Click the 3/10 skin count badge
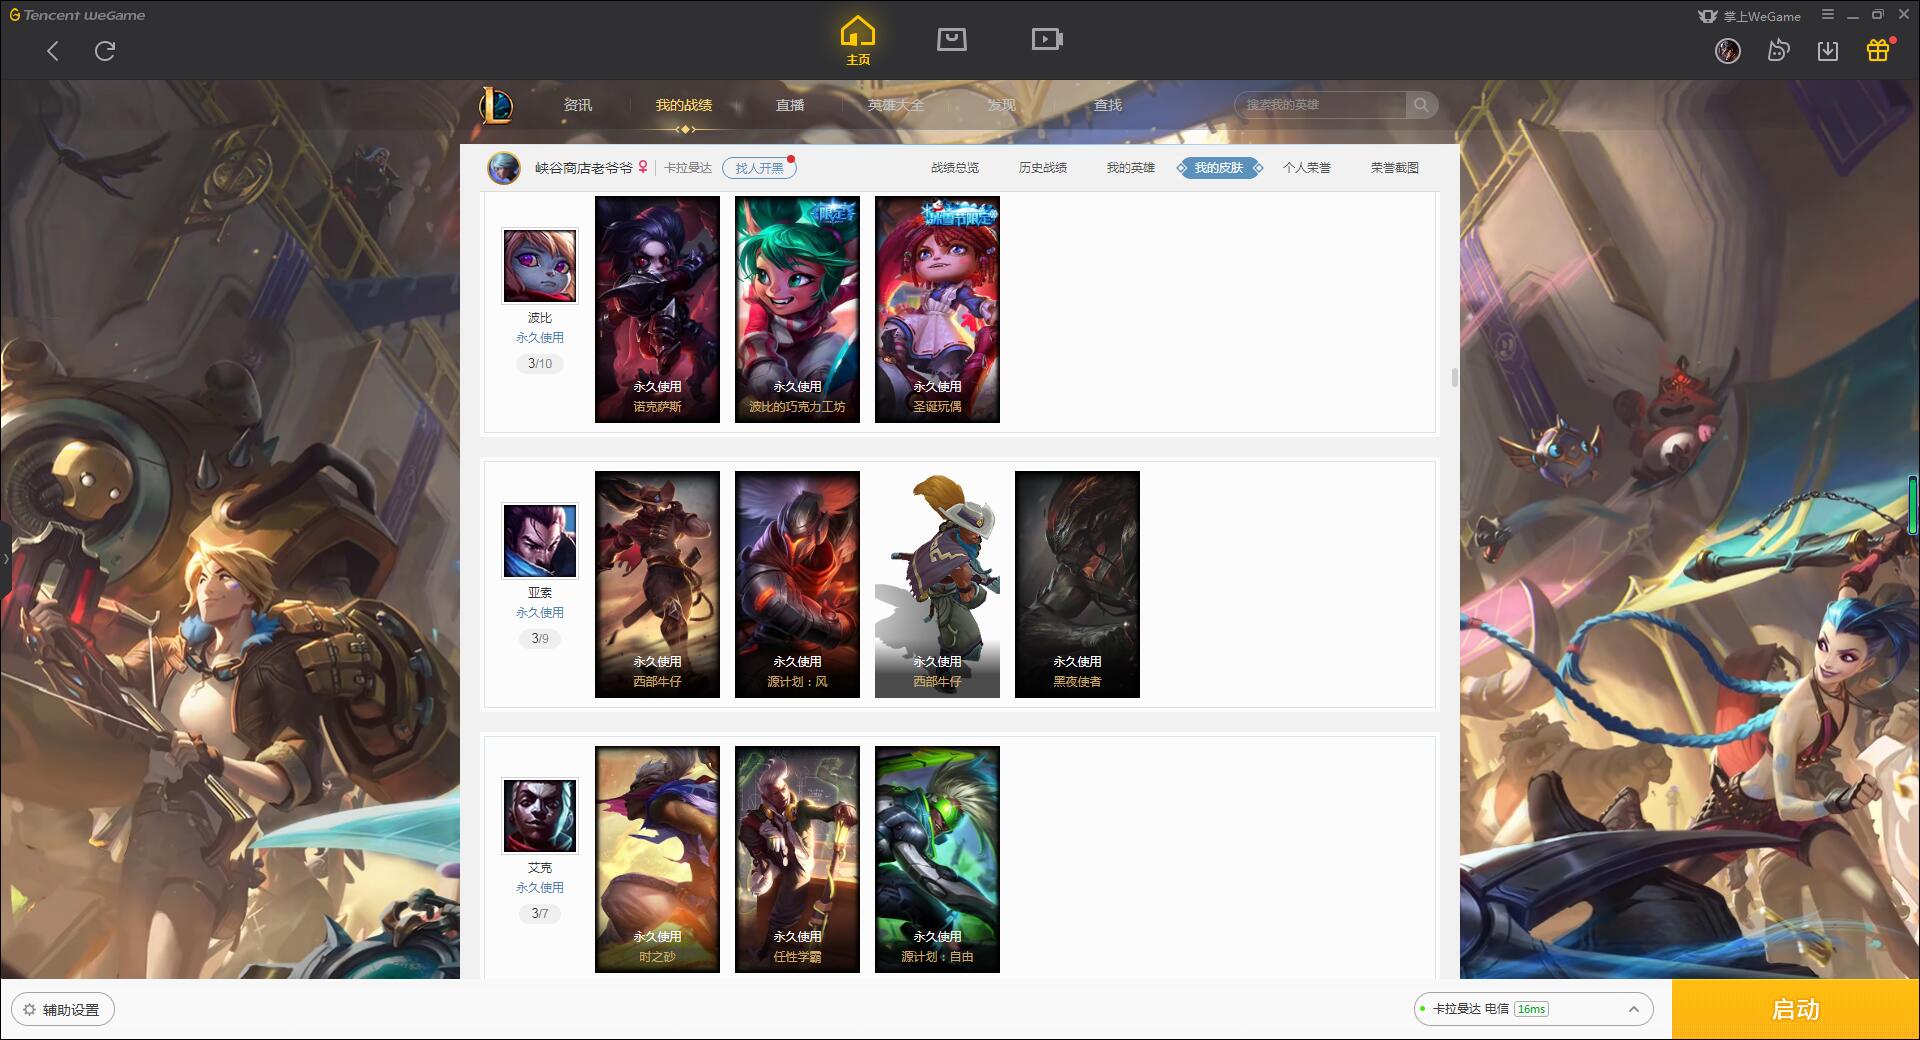1920x1040 pixels. click(540, 364)
